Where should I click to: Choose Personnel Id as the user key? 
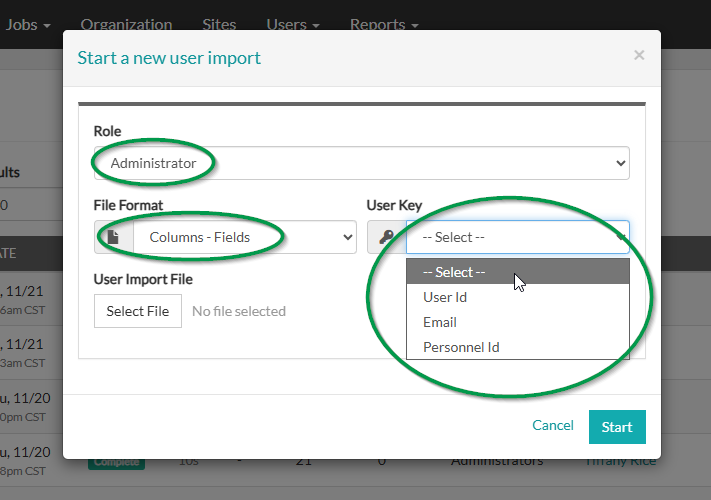click(517, 347)
